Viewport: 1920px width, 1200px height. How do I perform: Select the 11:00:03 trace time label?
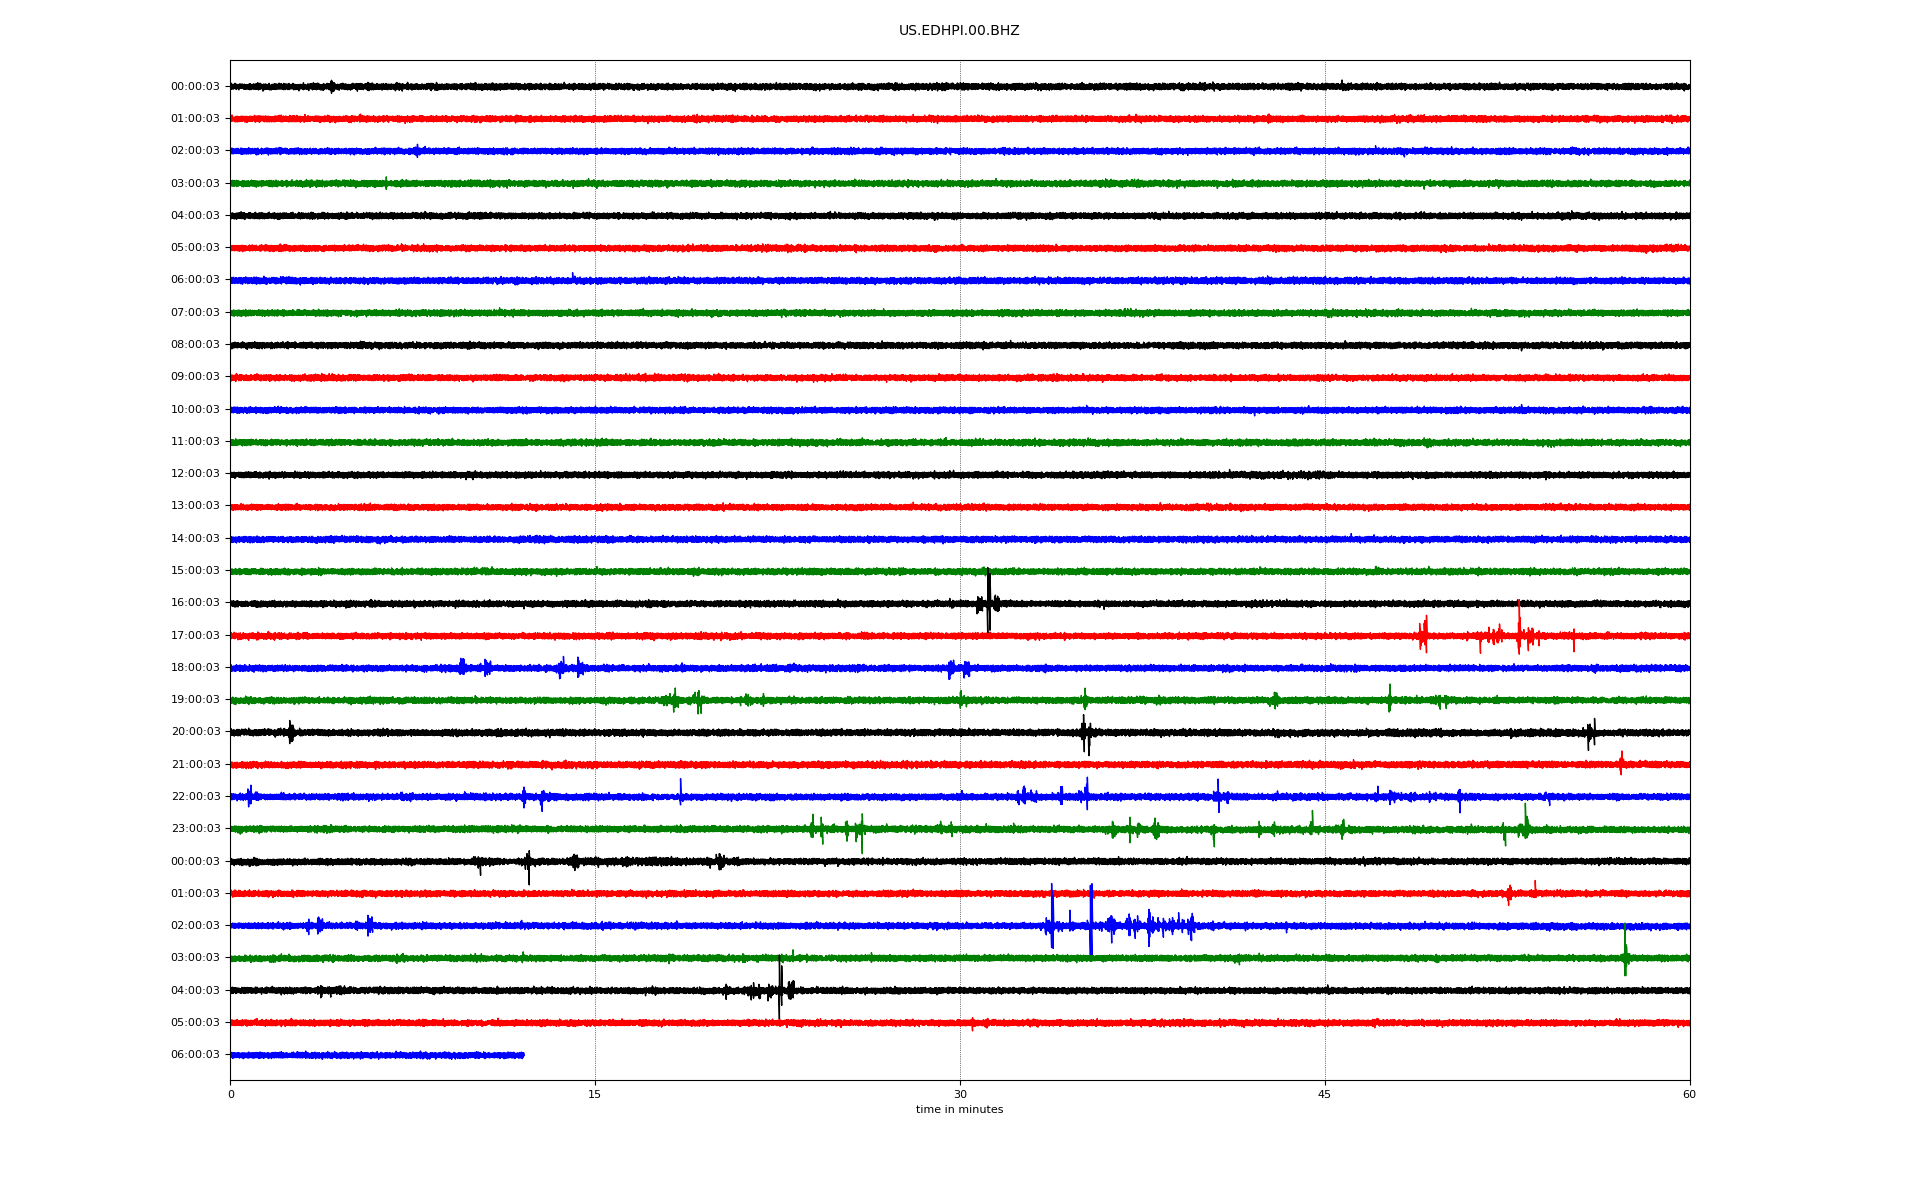tap(195, 442)
